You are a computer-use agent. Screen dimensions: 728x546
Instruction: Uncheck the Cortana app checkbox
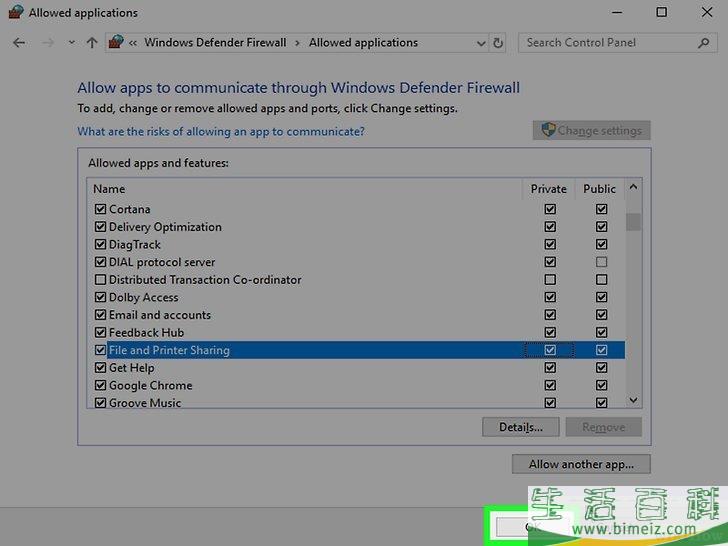pyautogui.click(x=100, y=210)
